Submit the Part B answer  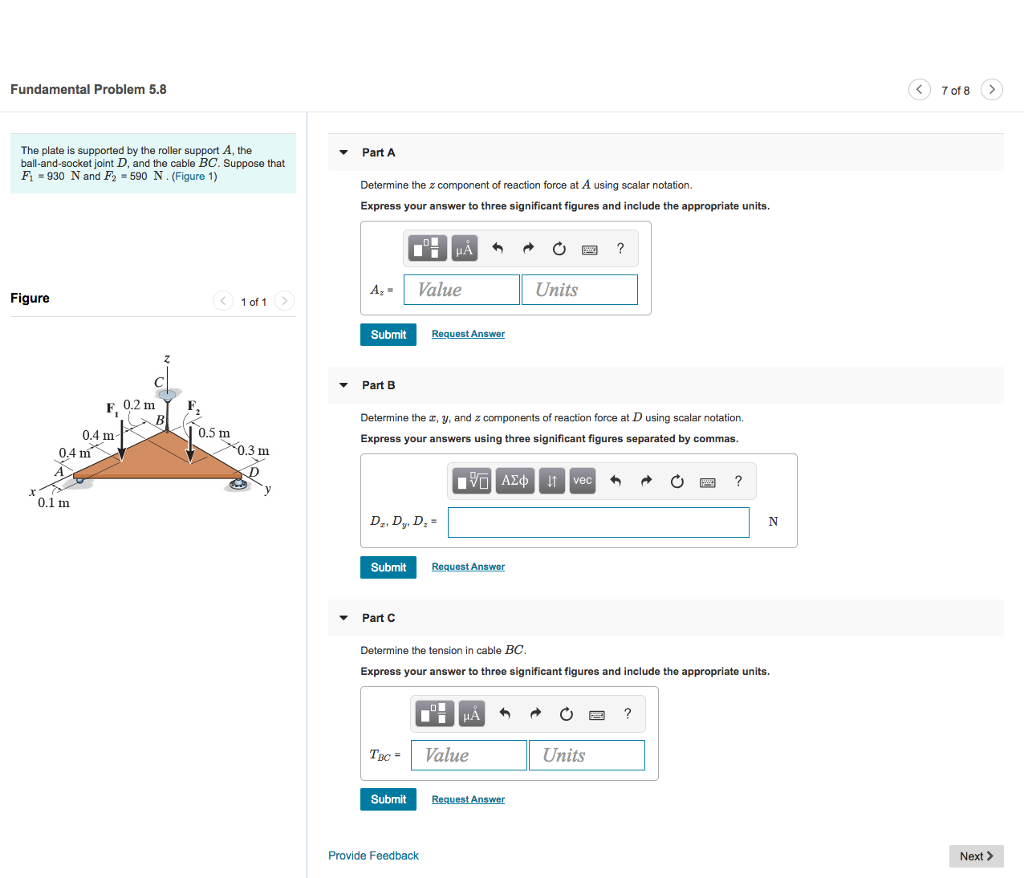(388, 567)
